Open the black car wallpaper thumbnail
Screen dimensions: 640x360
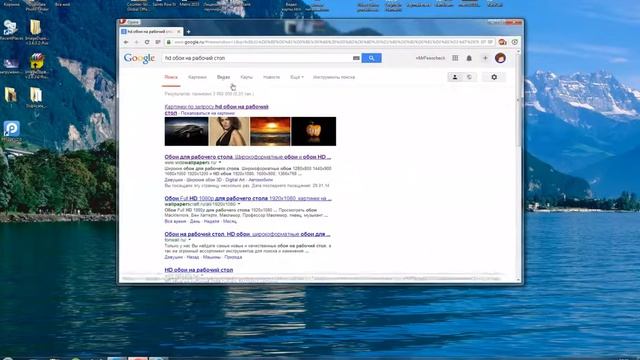[186, 131]
